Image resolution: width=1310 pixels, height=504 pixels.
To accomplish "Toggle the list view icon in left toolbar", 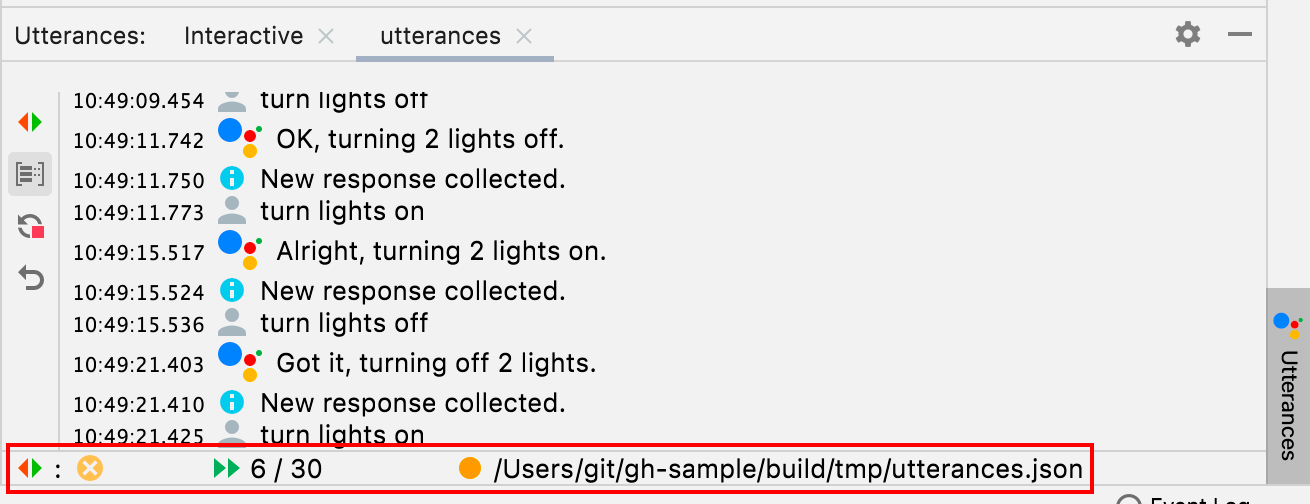I will 30,174.
